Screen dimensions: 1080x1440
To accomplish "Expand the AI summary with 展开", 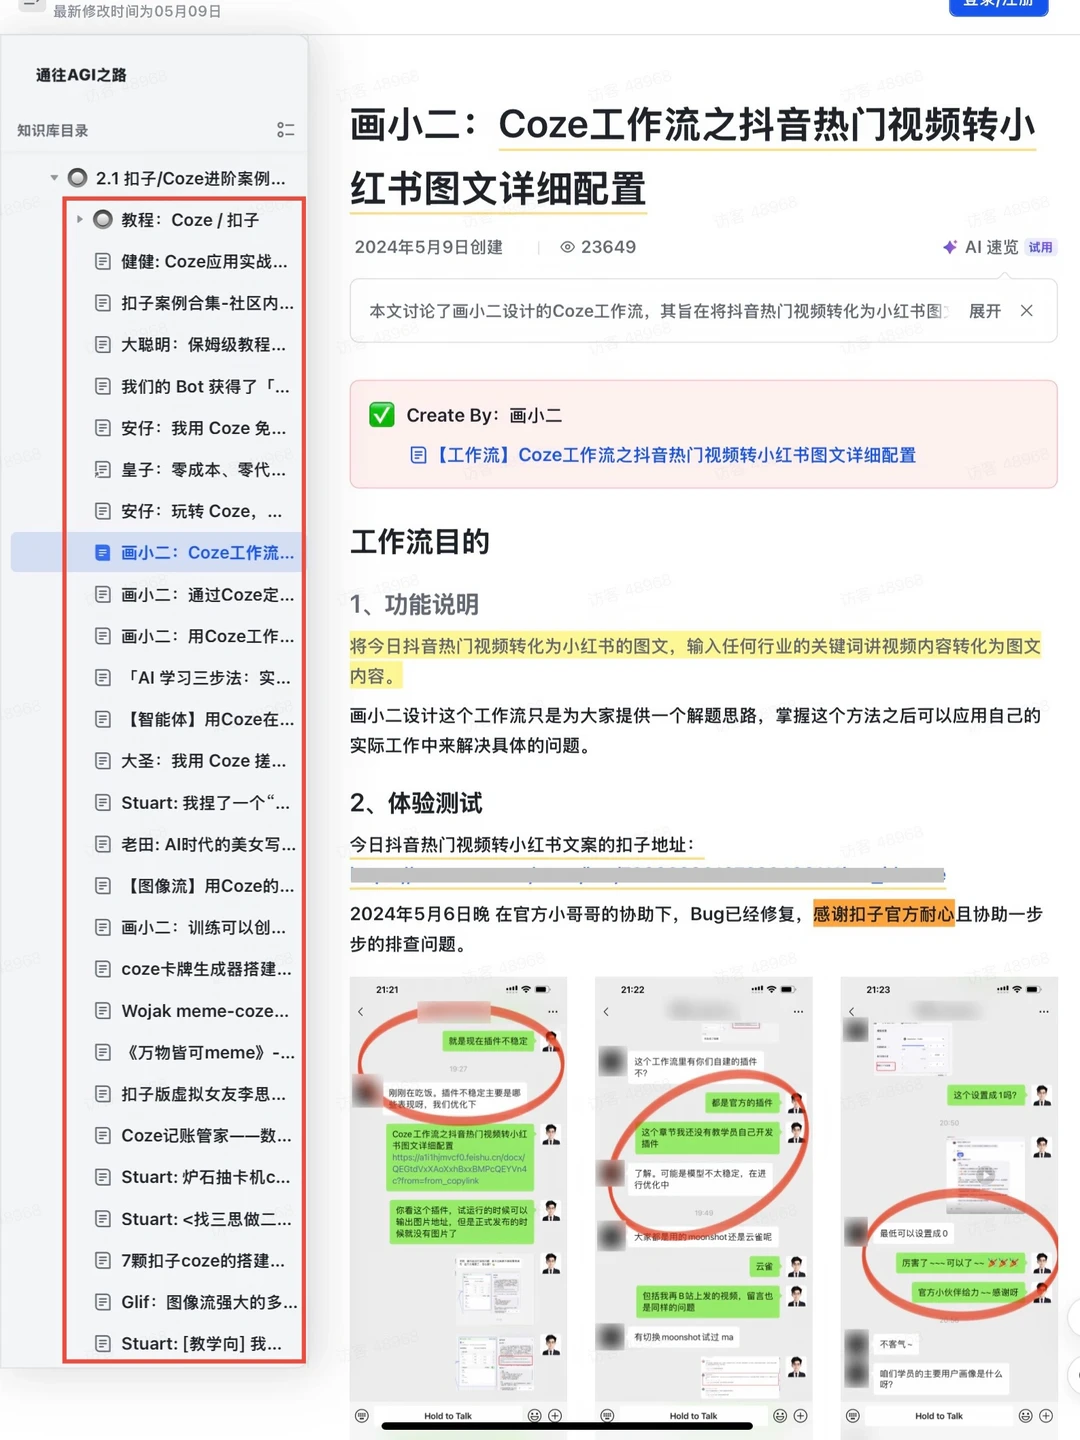I will pos(985,311).
